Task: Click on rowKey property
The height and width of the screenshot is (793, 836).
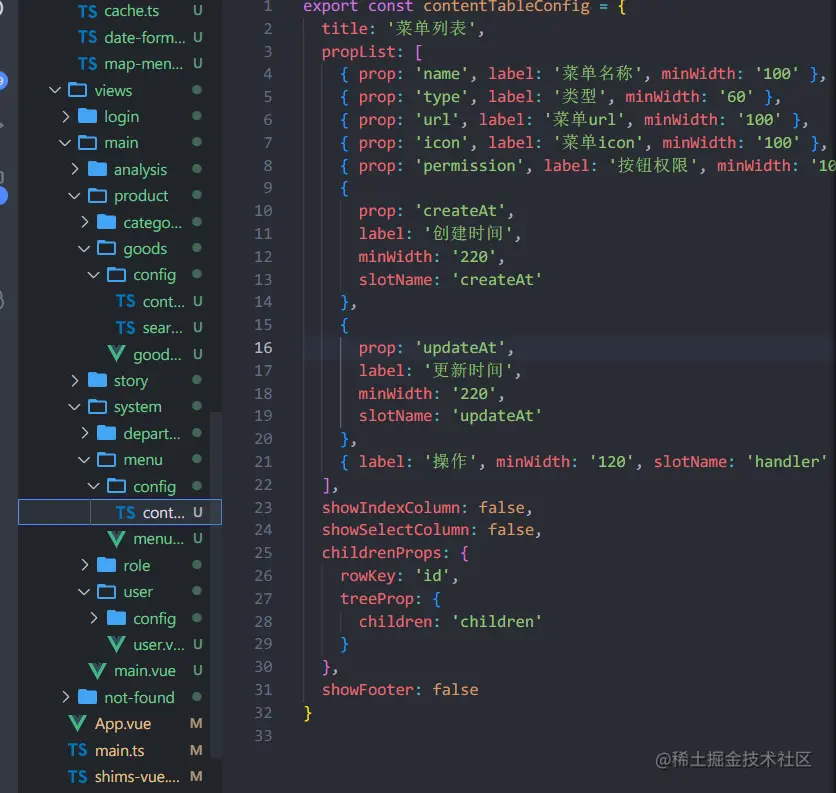Action: point(368,576)
